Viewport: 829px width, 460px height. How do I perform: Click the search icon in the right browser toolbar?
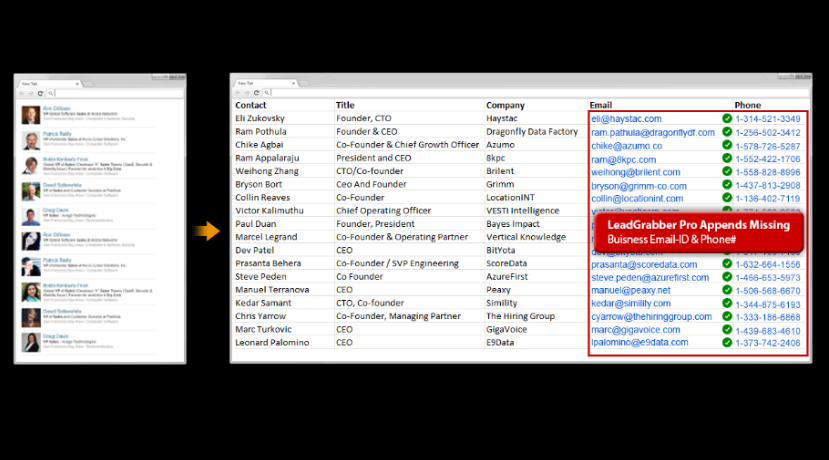pos(266,93)
